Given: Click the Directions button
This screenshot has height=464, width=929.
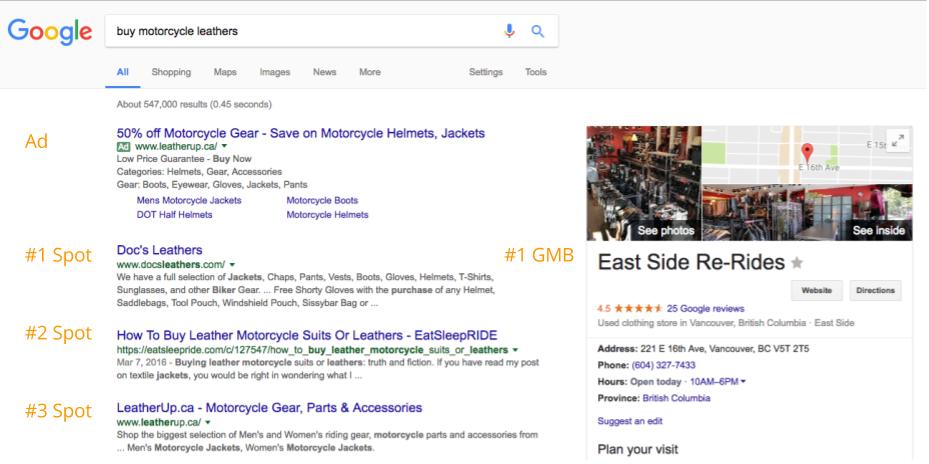Looking at the screenshot, I should (x=875, y=290).
